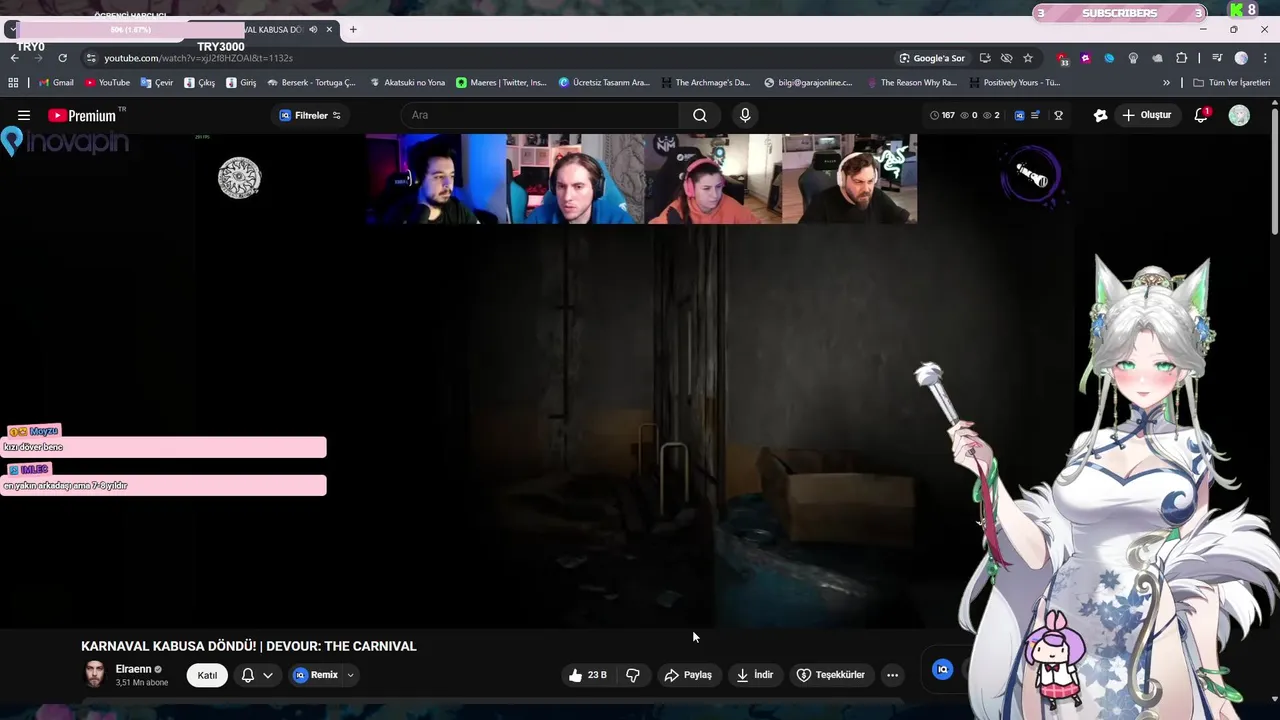Open the Chrome profile avatar

pyautogui.click(x=1241, y=58)
